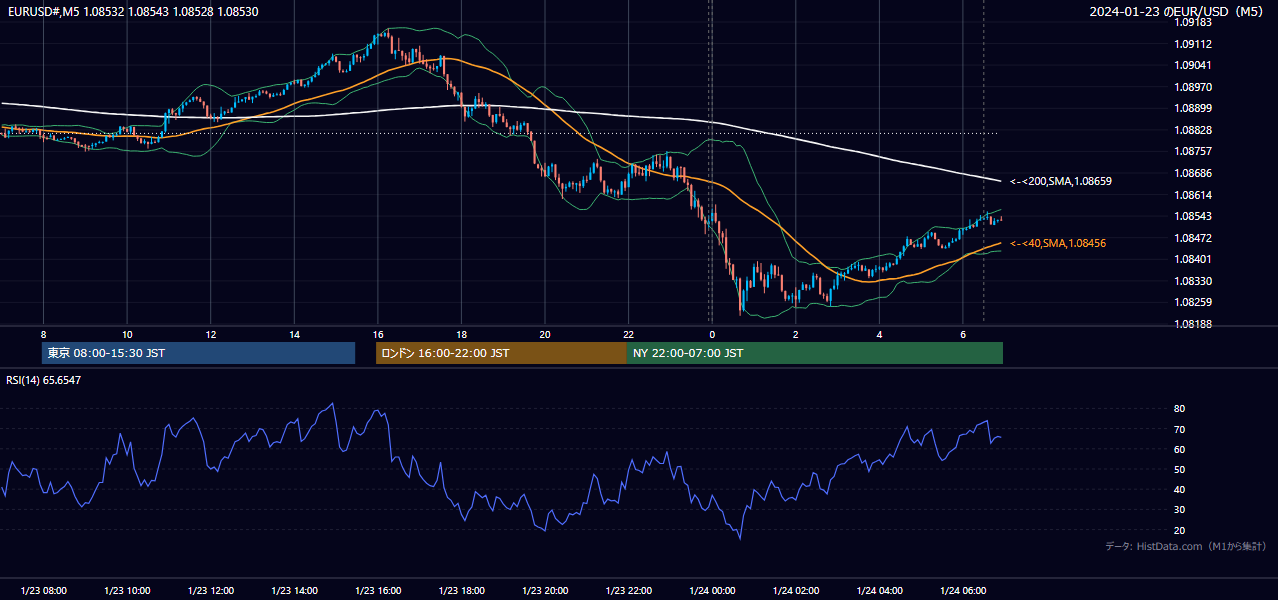Click the 1/23 08:00 bottom time label
This screenshot has height=600, width=1278.
click(43, 591)
